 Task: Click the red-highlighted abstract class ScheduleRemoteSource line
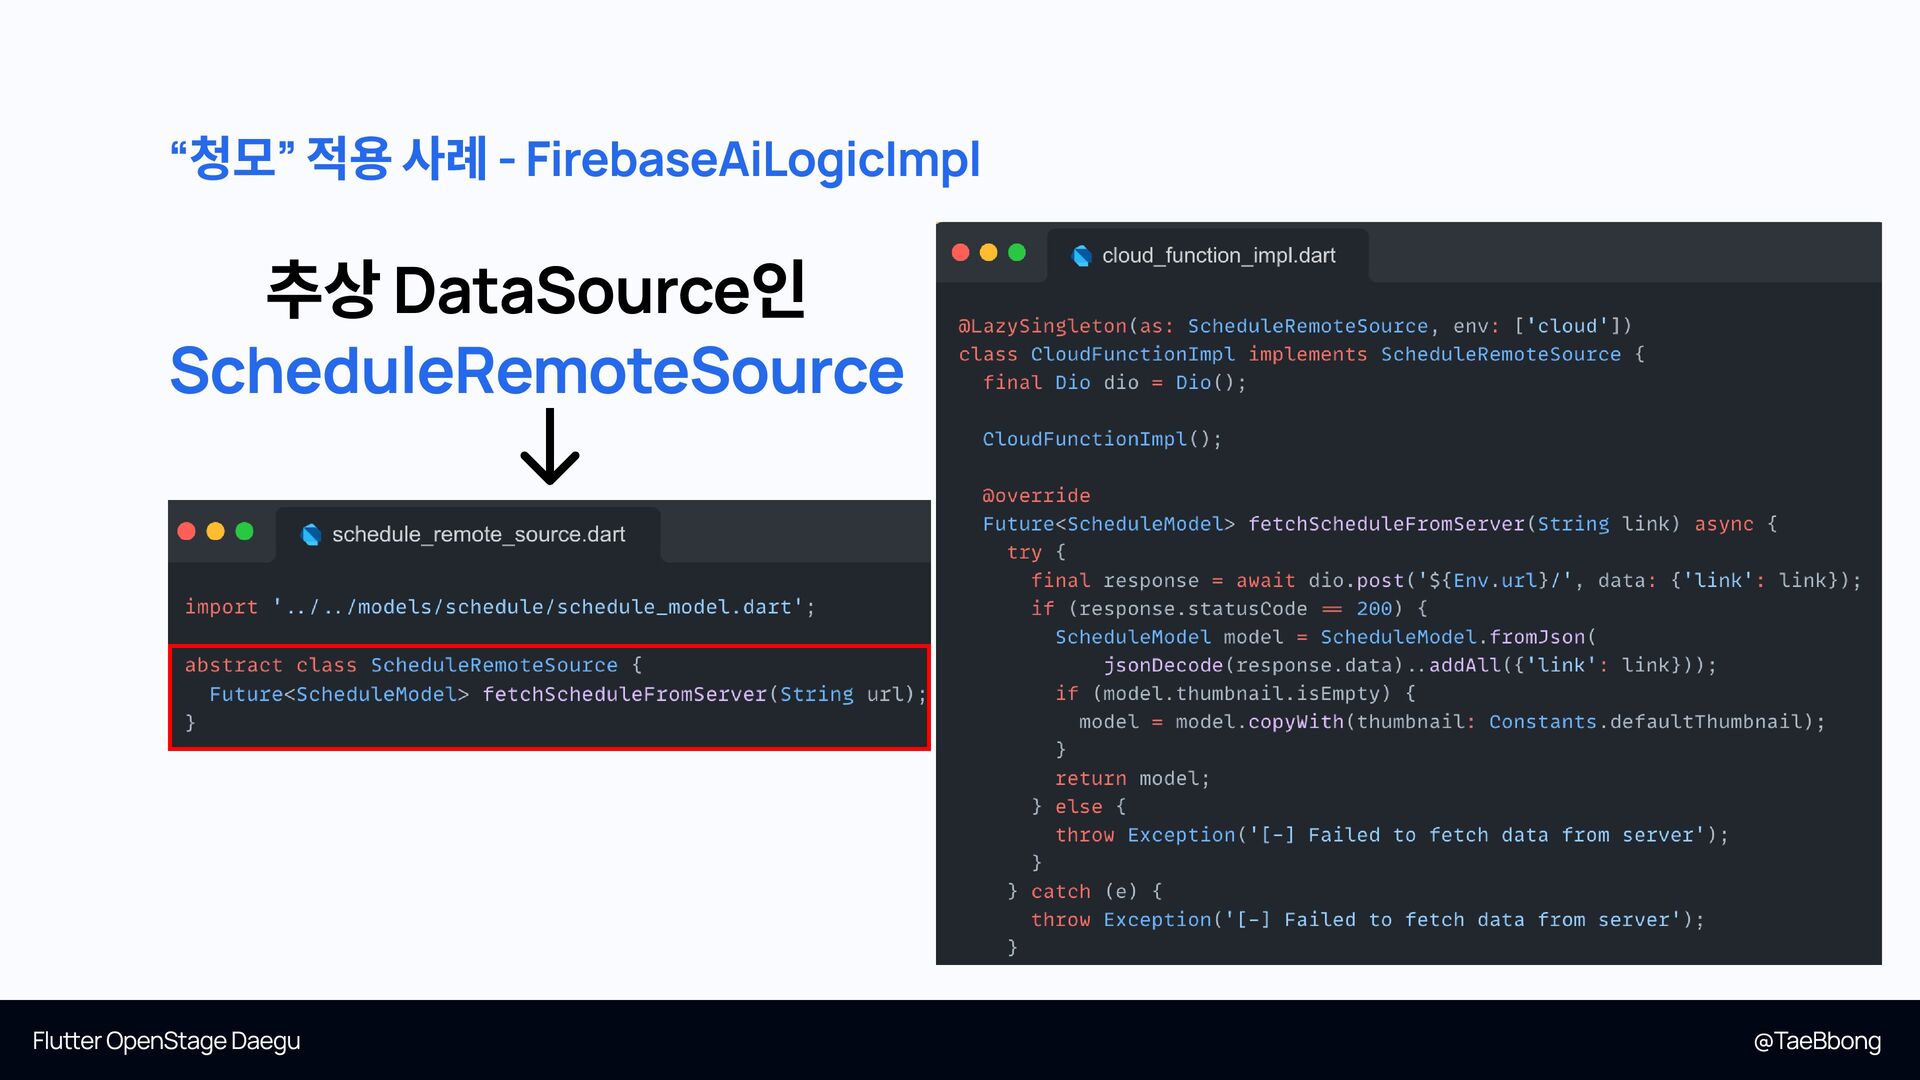click(x=412, y=665)
